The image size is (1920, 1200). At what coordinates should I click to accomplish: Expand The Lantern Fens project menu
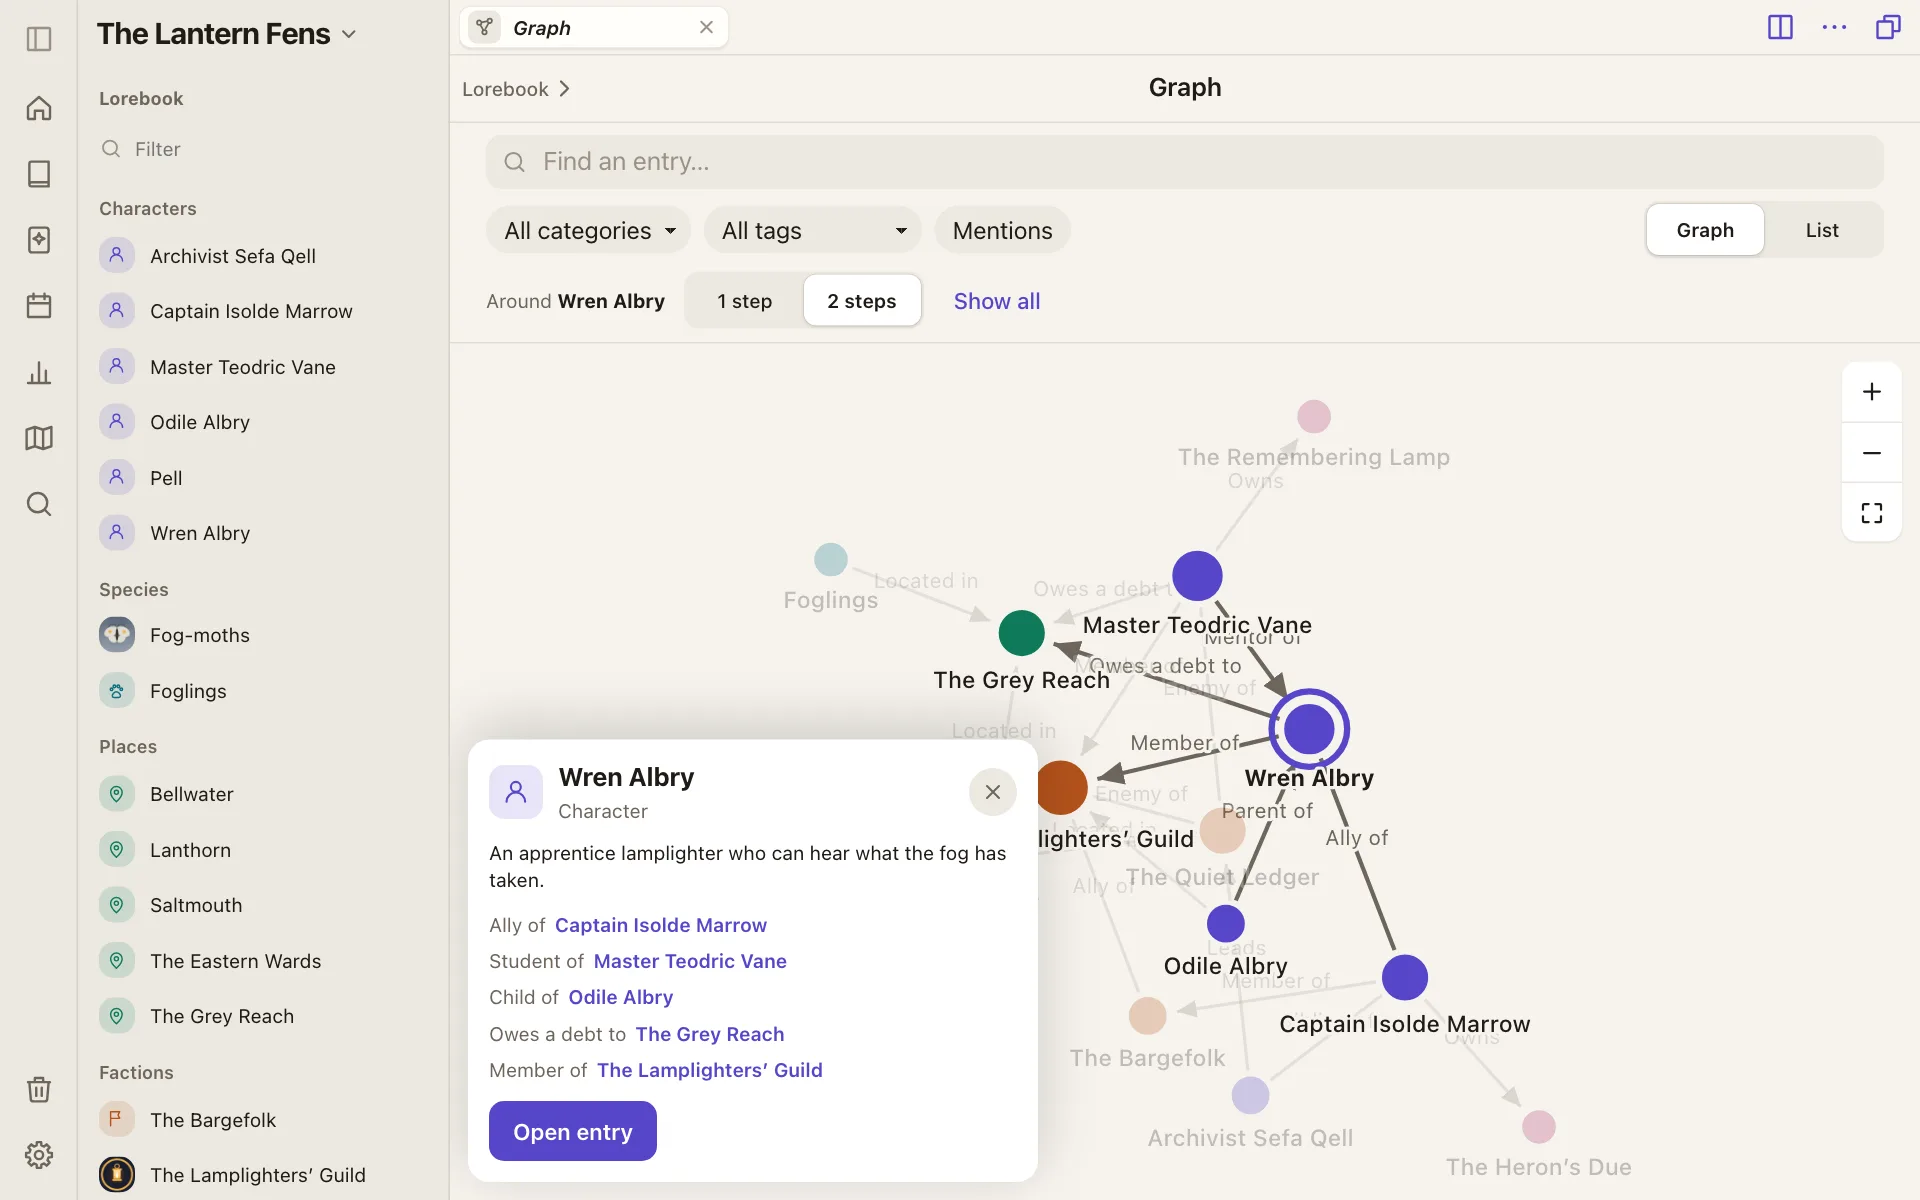point(227,34)
